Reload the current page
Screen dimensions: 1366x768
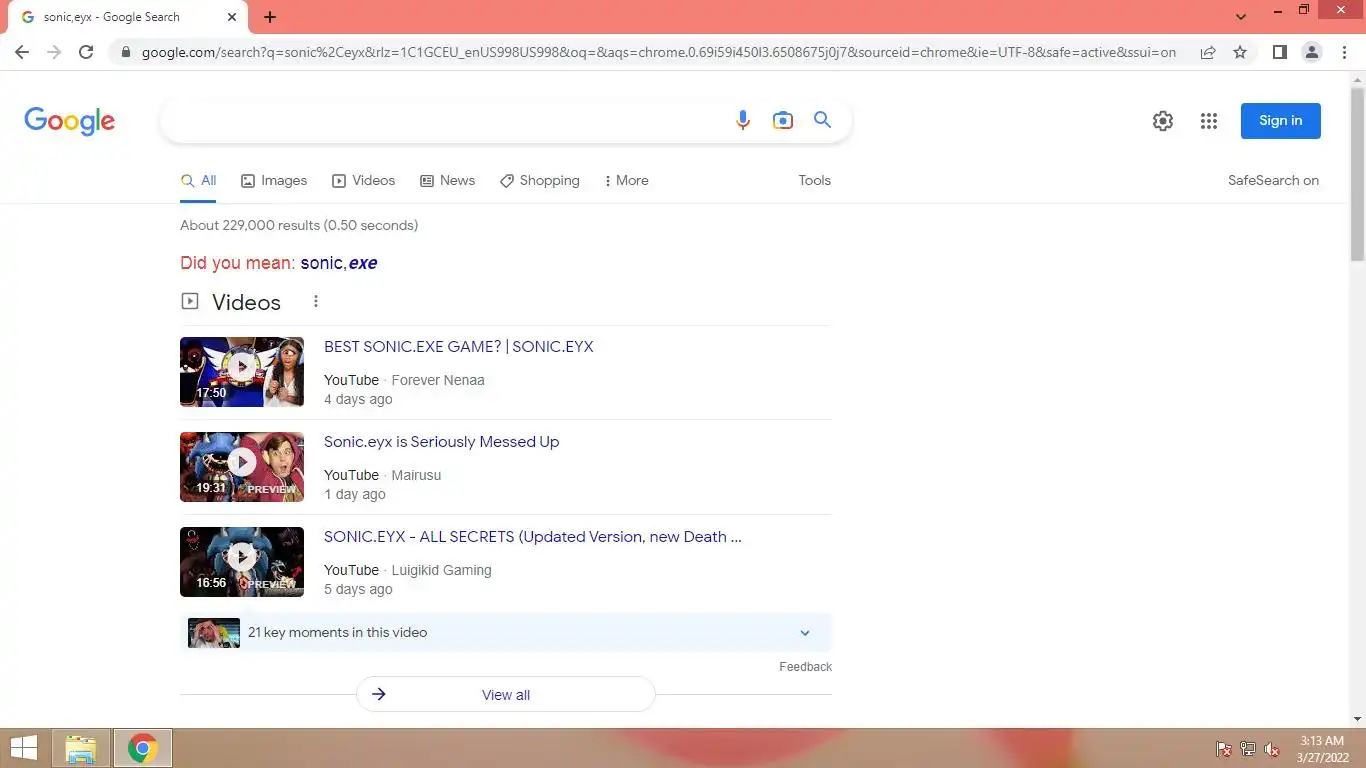[86, 52]
